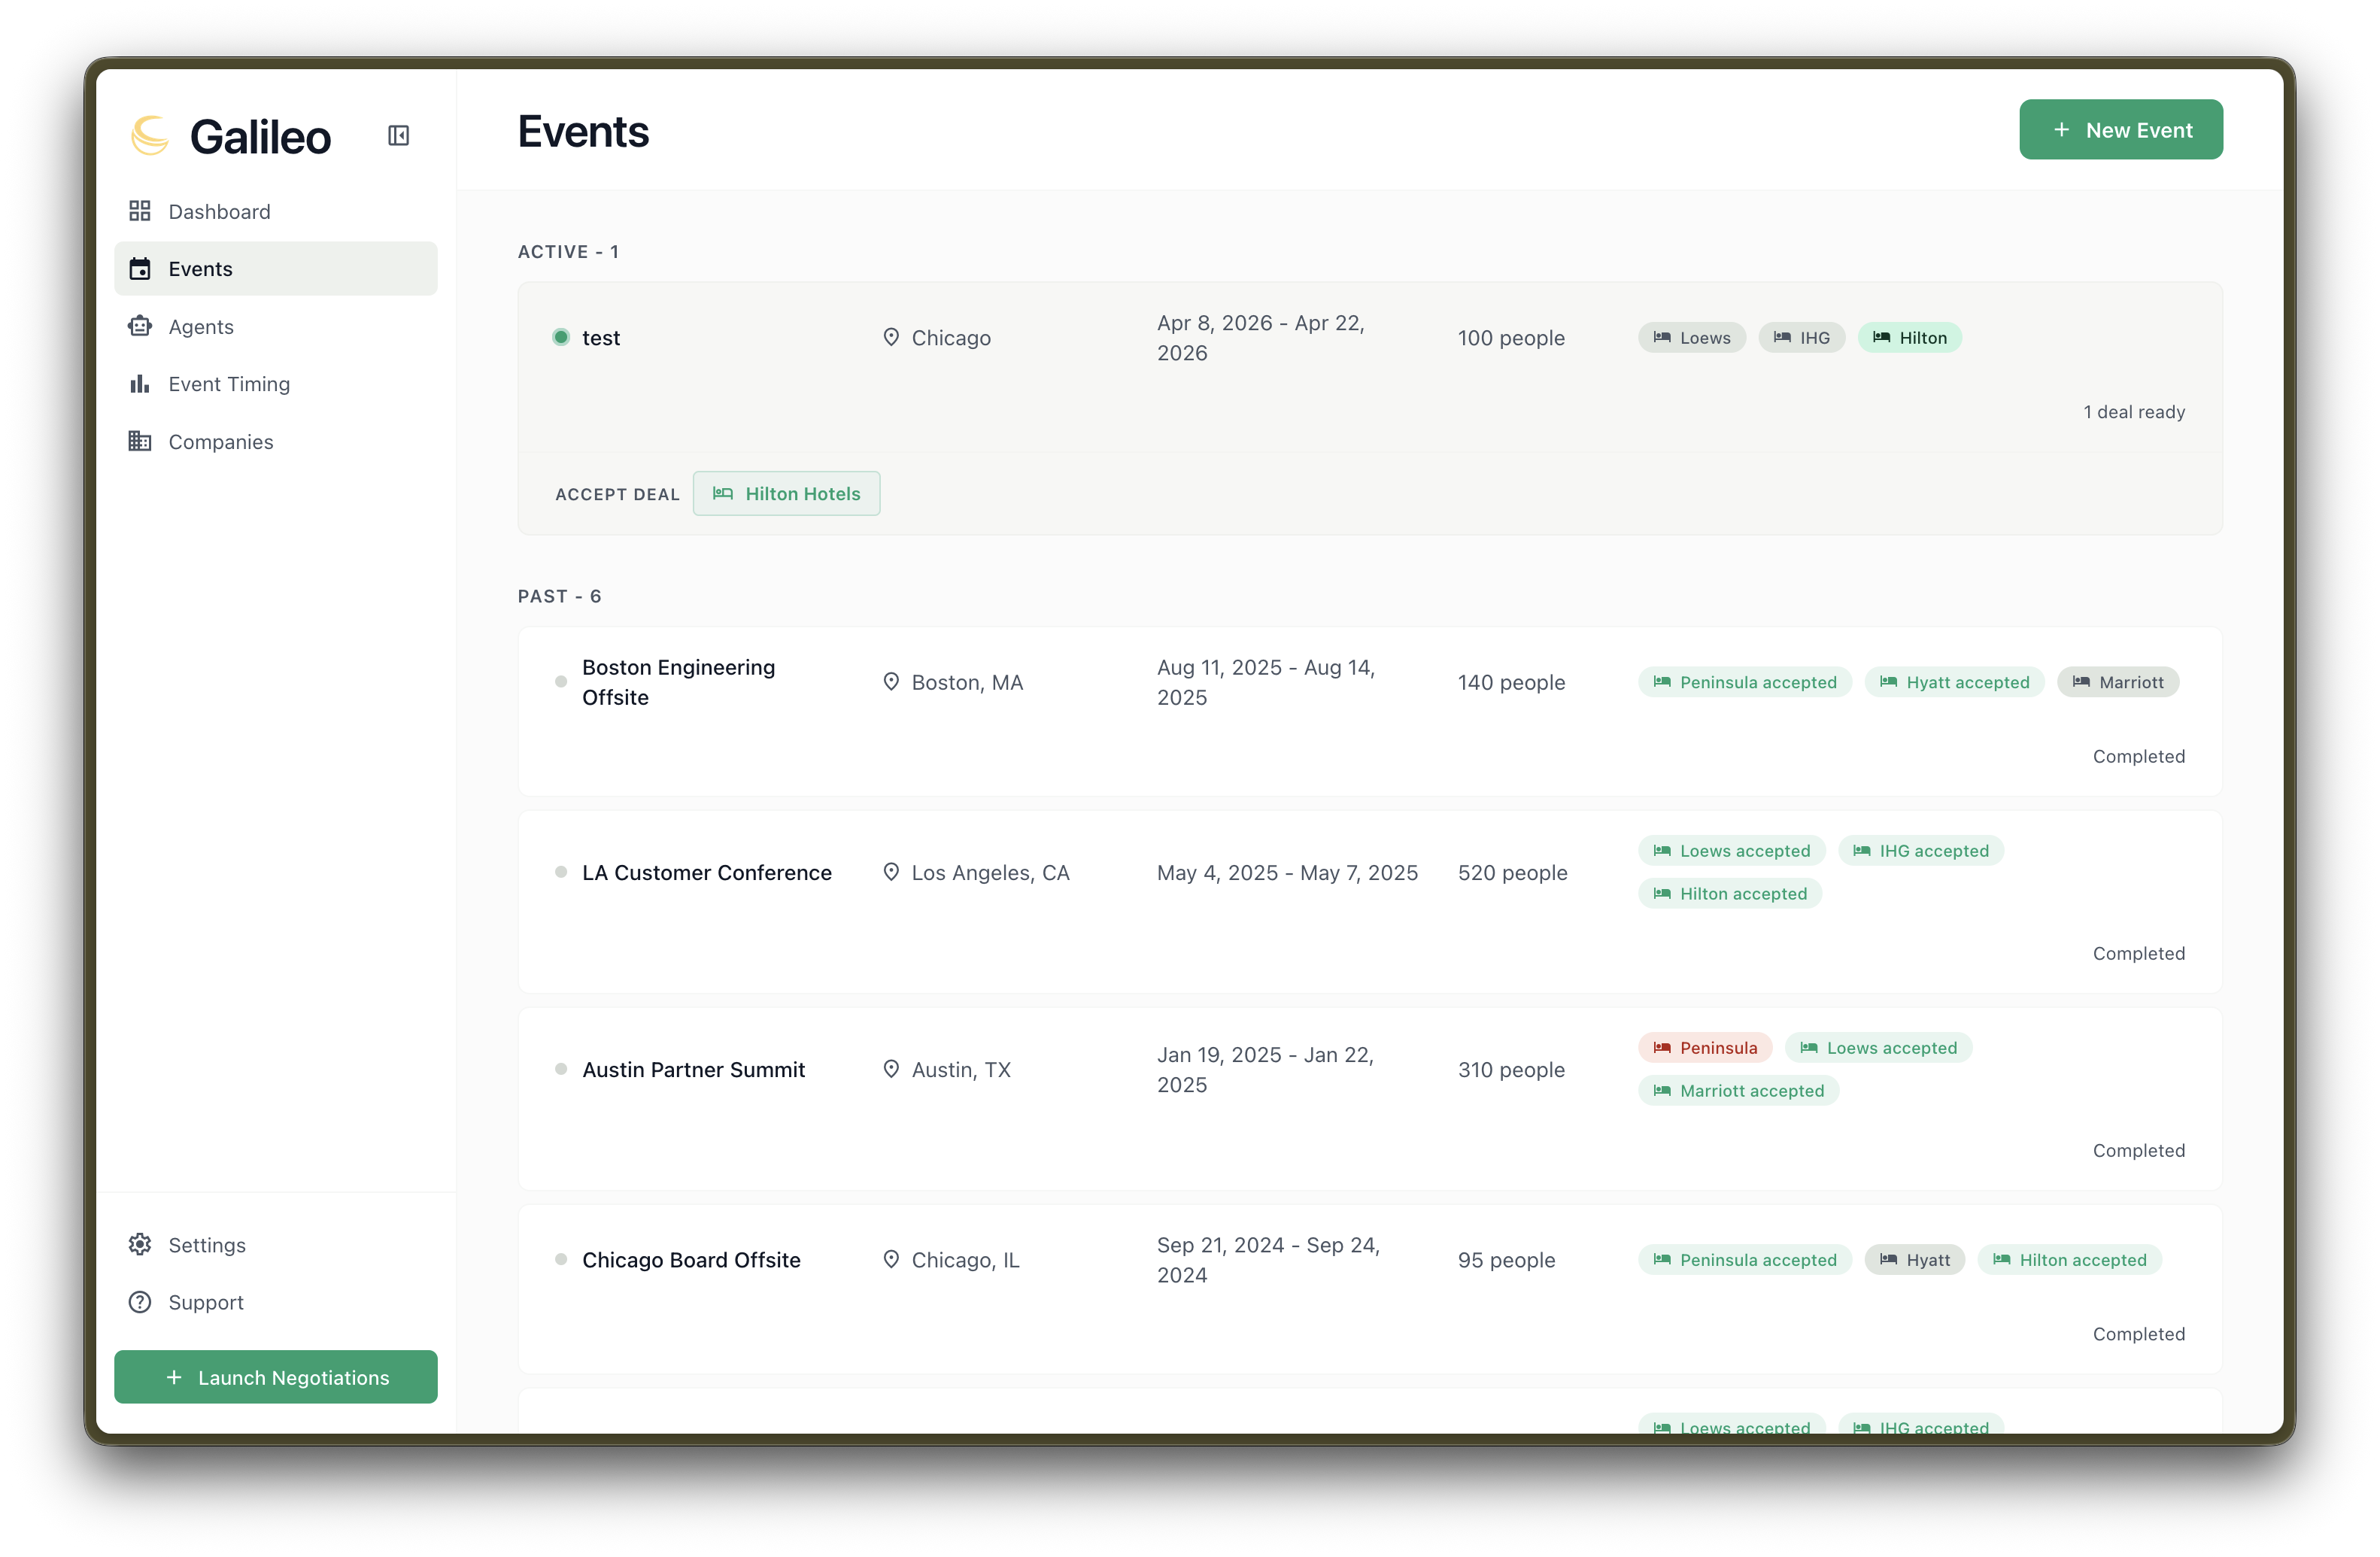Click the Settings gear icon

140,1244
